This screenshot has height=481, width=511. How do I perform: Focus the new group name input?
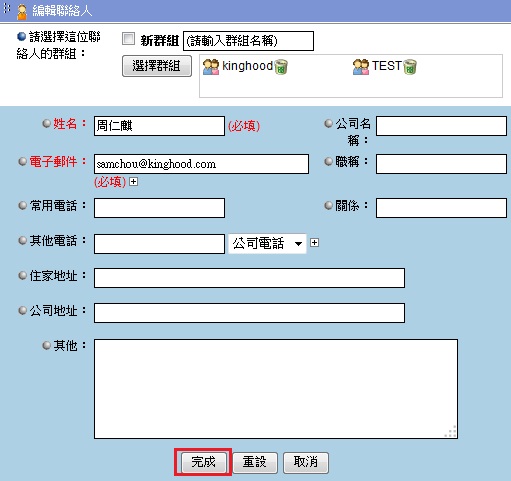[x=248, y=41]
